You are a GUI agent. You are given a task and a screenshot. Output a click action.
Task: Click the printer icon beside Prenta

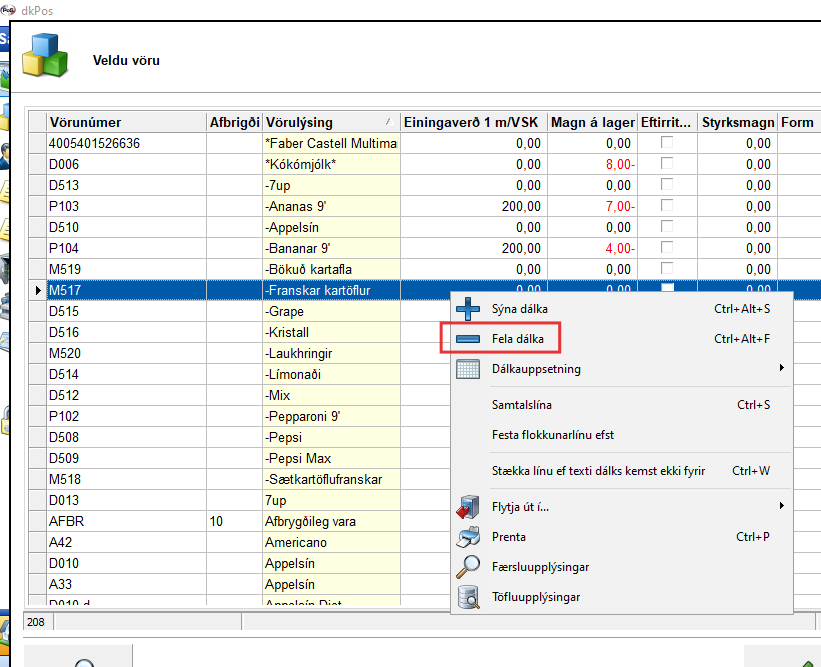[x=468, y=537]
